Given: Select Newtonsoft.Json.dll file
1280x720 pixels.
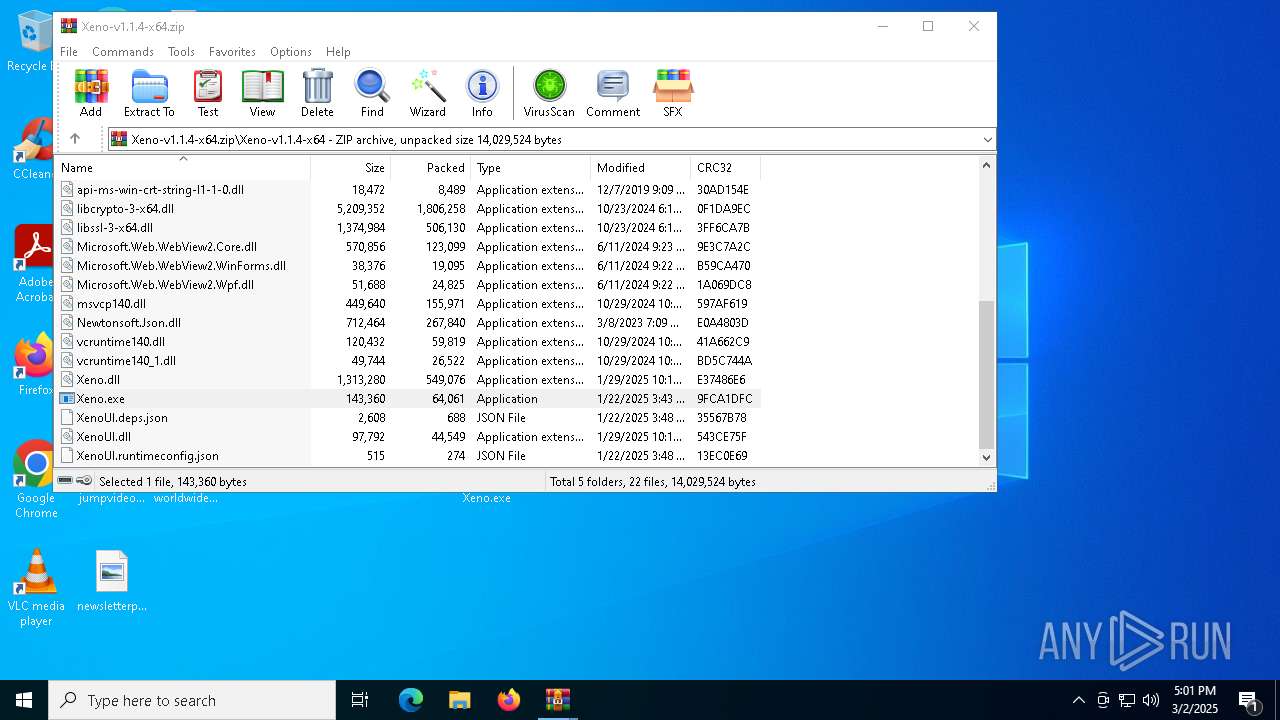Looking at the screenshot, I should (x=408, y=322).
